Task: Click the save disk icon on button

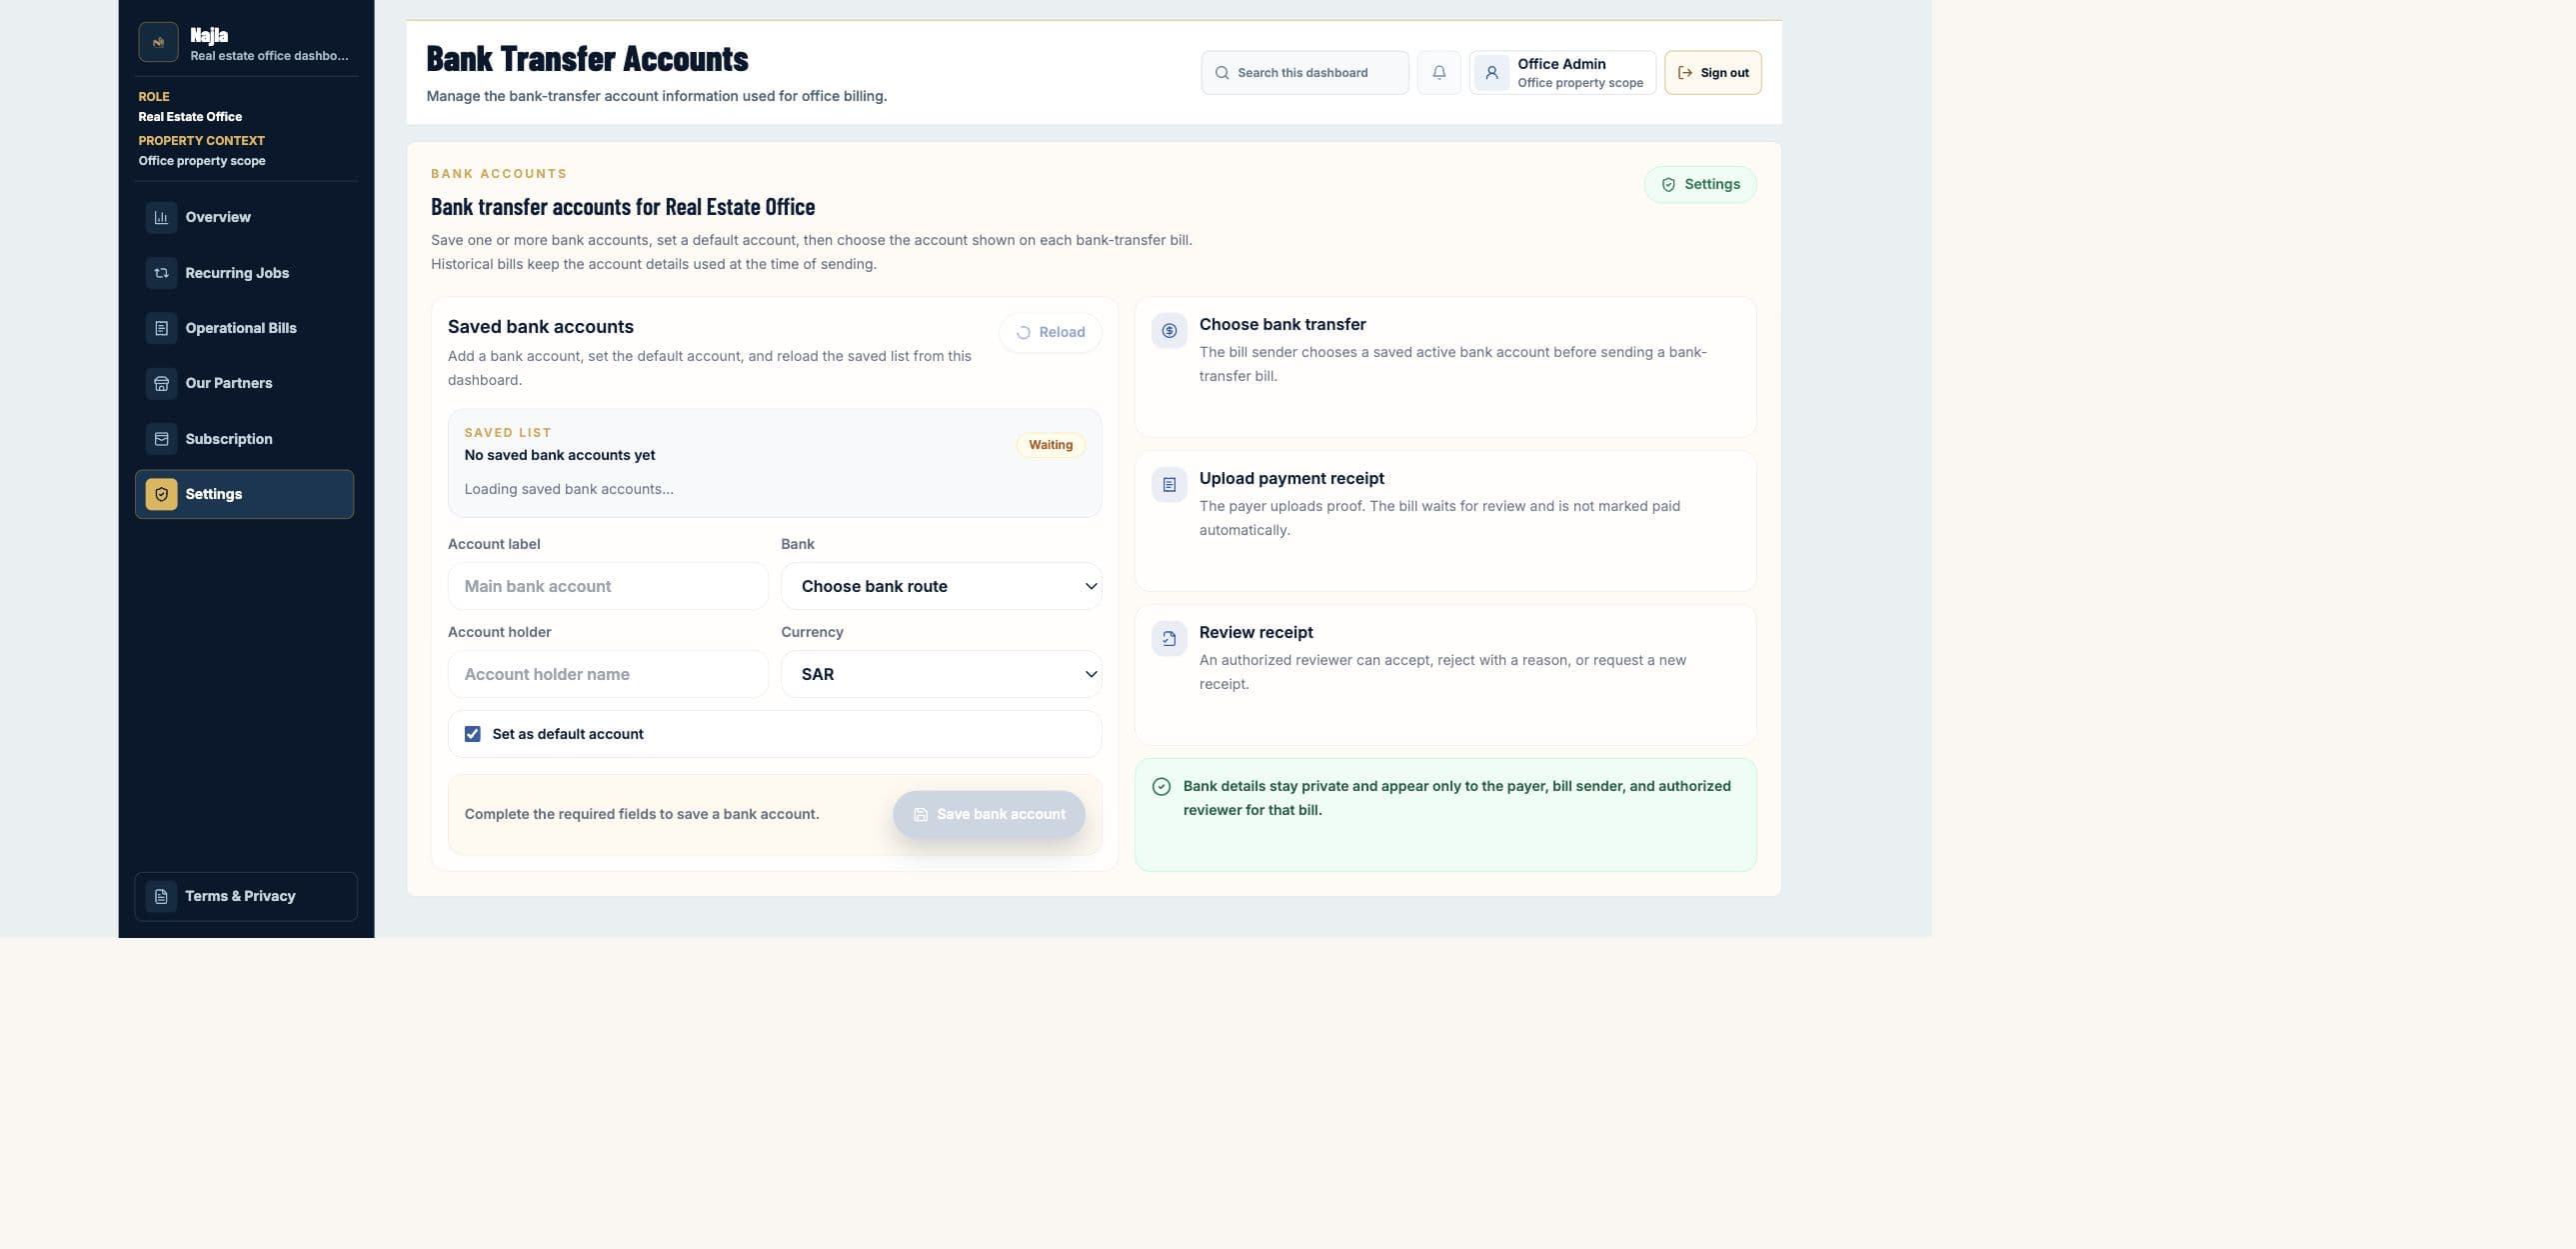Action: (920, 815)
